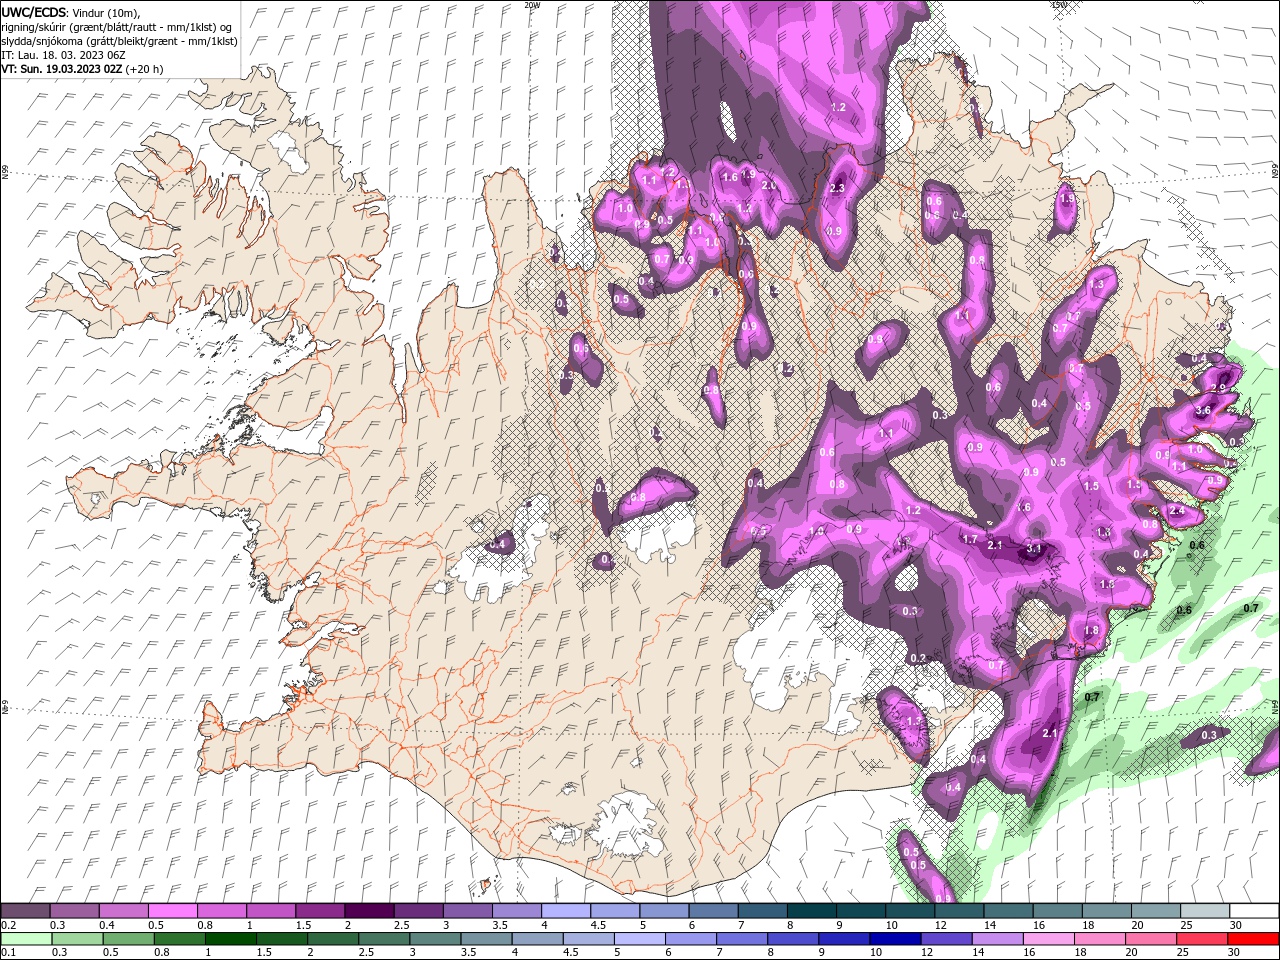Pick the light periwinkle 4 swatch in the snow scale
The image size is (1280, 960).
[x=566, y=910]
